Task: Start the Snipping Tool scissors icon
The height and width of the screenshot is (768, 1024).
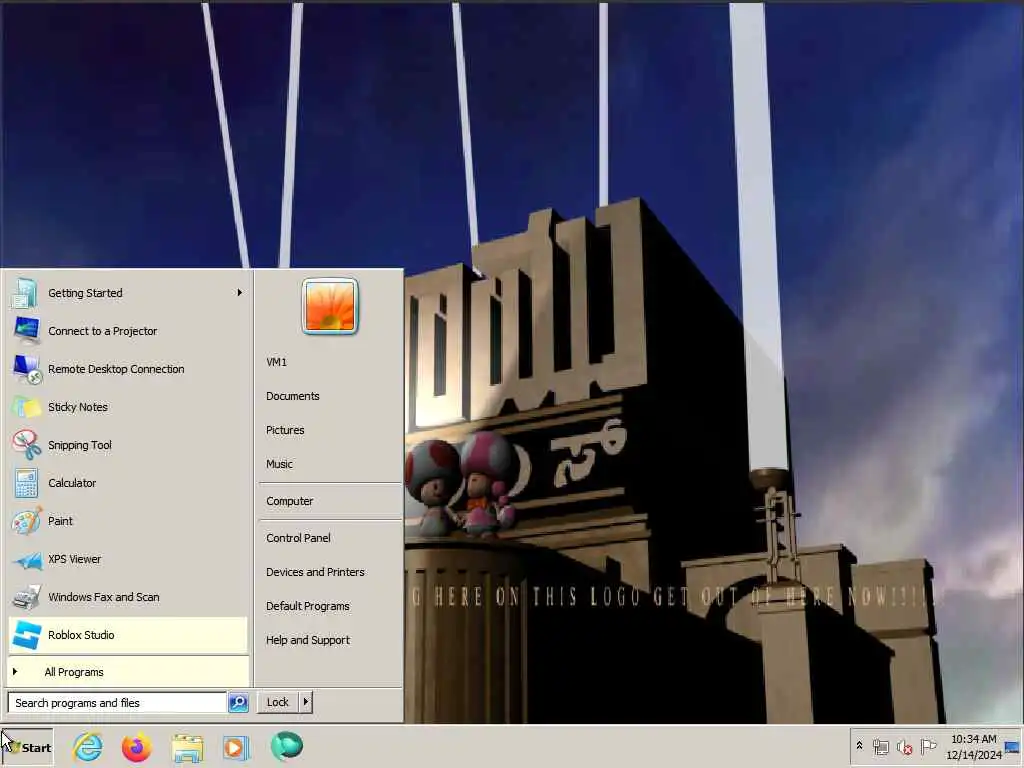Action: [26, 445]
